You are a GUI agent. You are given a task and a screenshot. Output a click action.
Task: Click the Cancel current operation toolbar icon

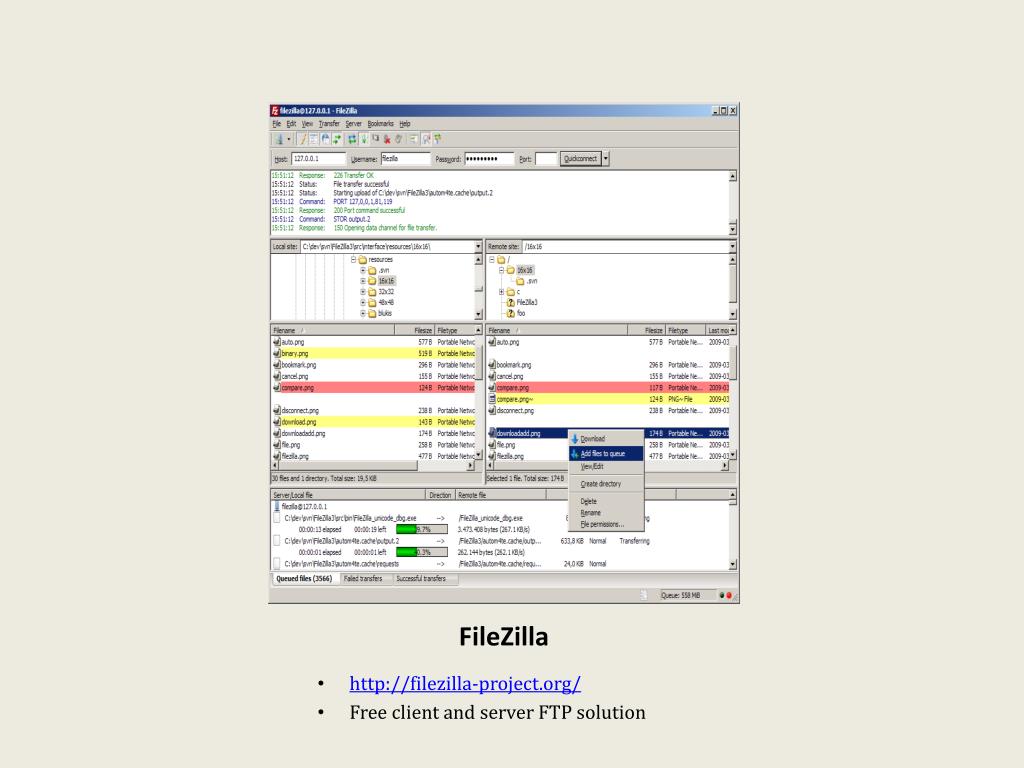375,139
